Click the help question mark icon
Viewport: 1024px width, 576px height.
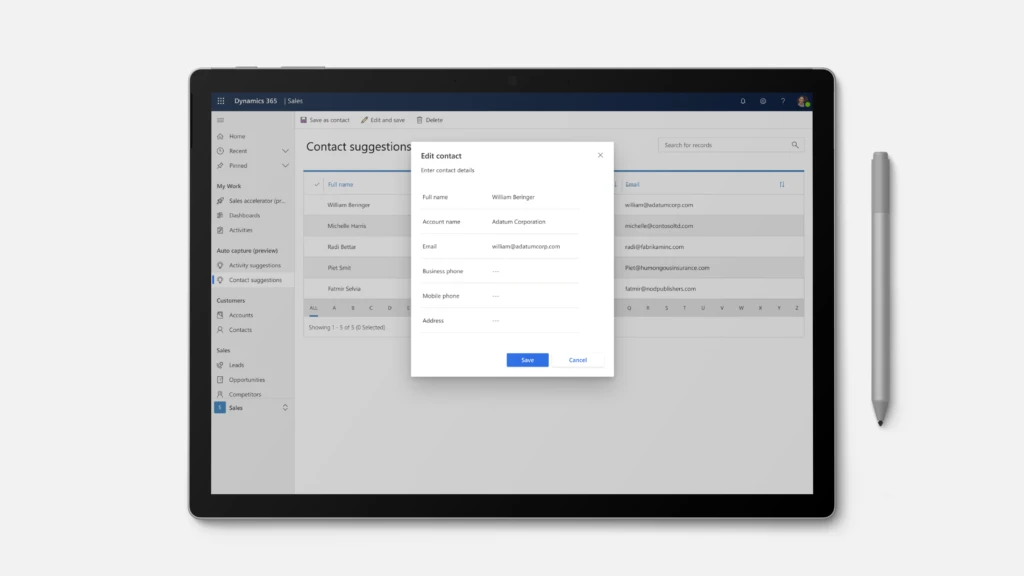point(783,101)
